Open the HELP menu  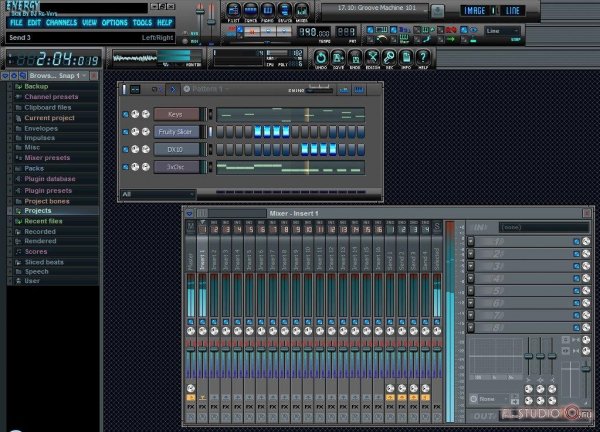[x=165, y=23]
